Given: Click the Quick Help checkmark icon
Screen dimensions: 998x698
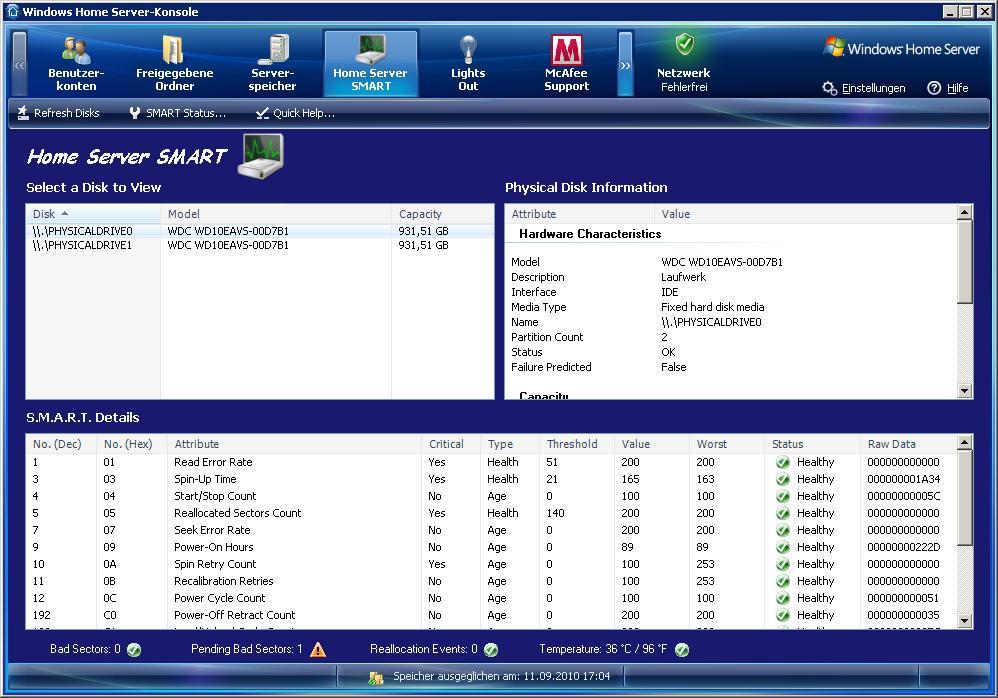Looking at the screenshot, I should click(x=262, y=113).
